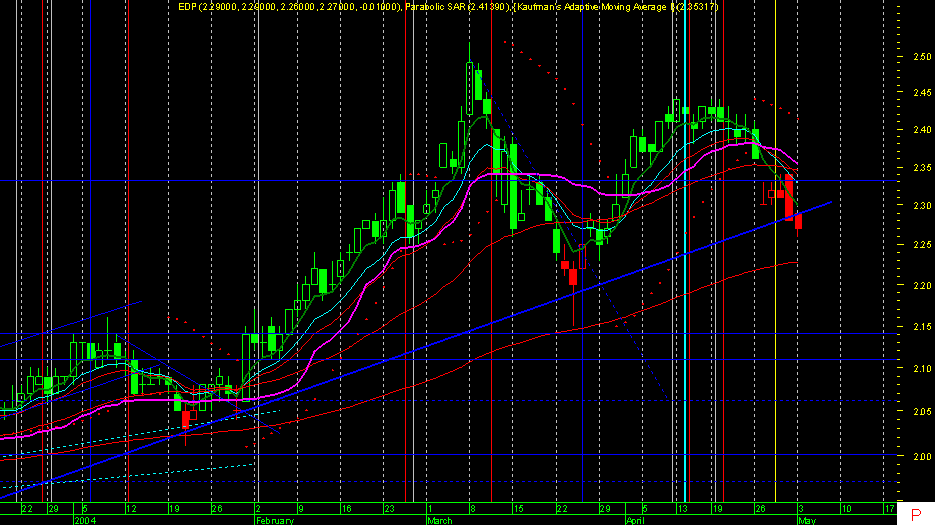Click the 2.20 price axis label
Screen dimensions: 935x525
922,285
